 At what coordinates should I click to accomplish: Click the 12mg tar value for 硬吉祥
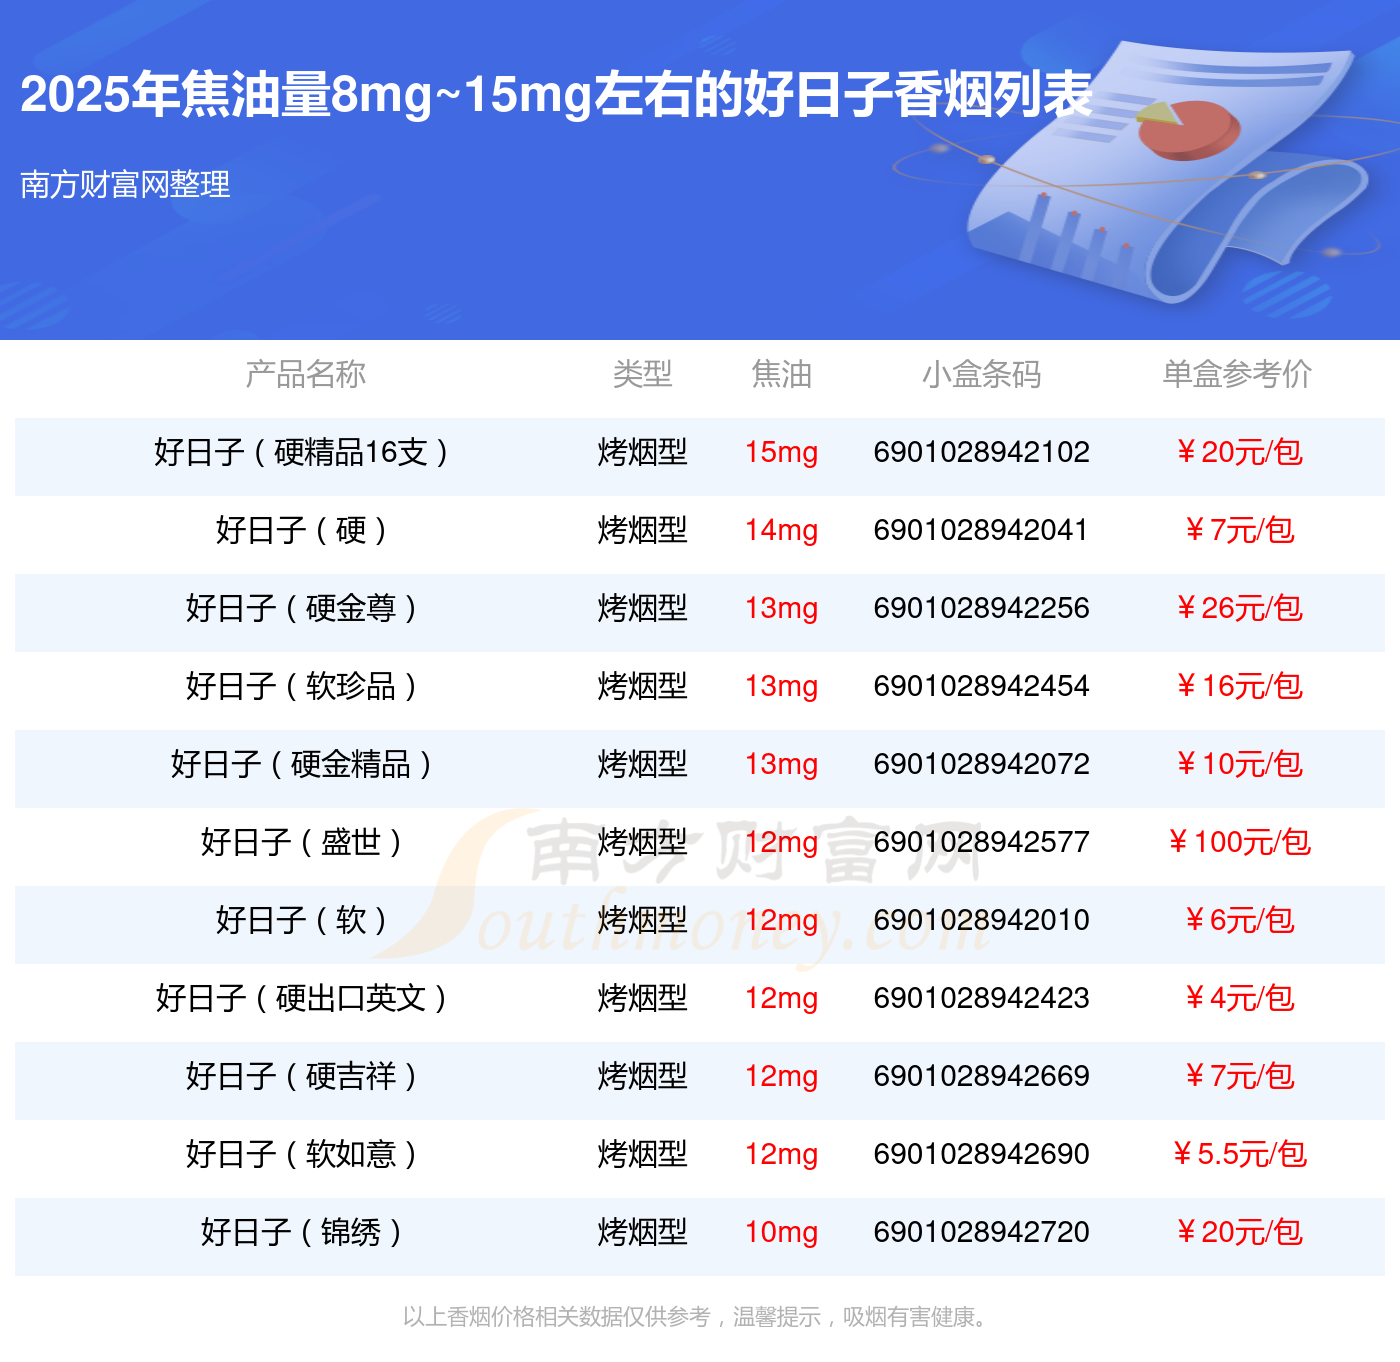pyautogui.click(x=781, y=1077)
